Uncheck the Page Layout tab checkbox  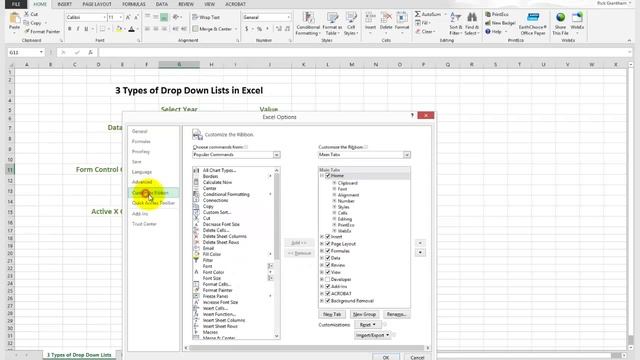(x=328, y=244)
